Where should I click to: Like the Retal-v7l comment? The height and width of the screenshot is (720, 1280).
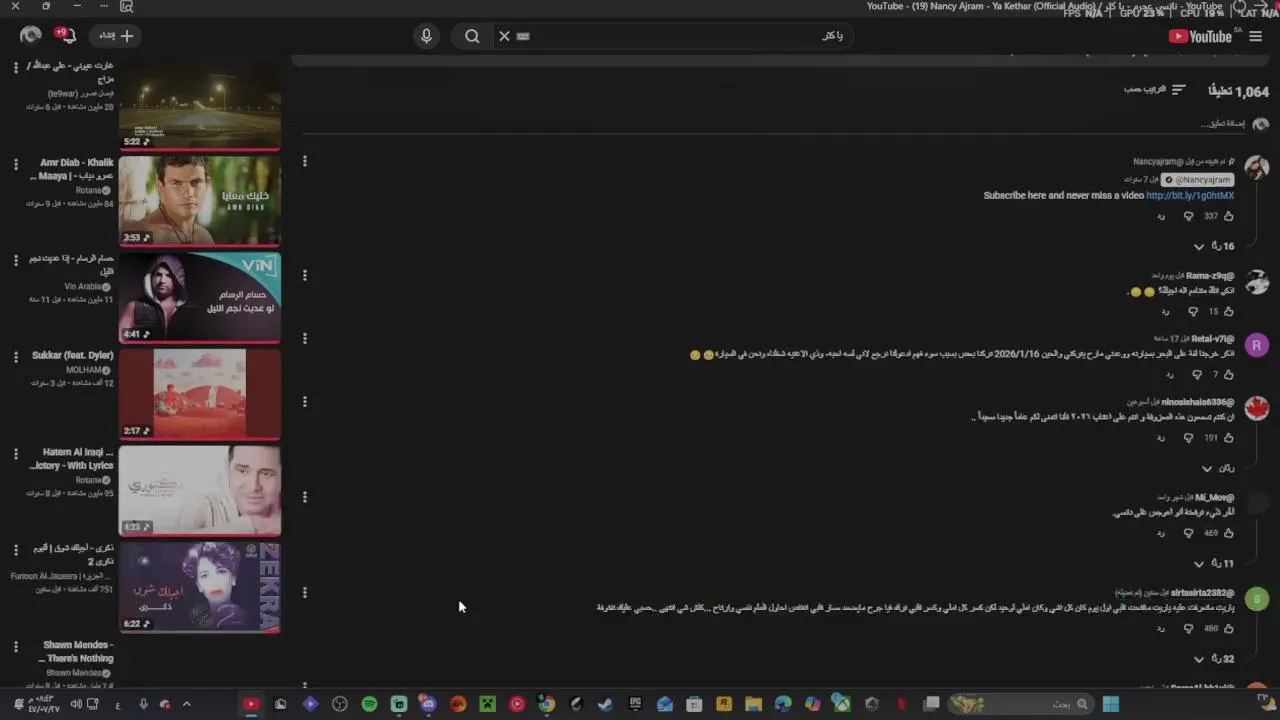[x=1228, y=375]
